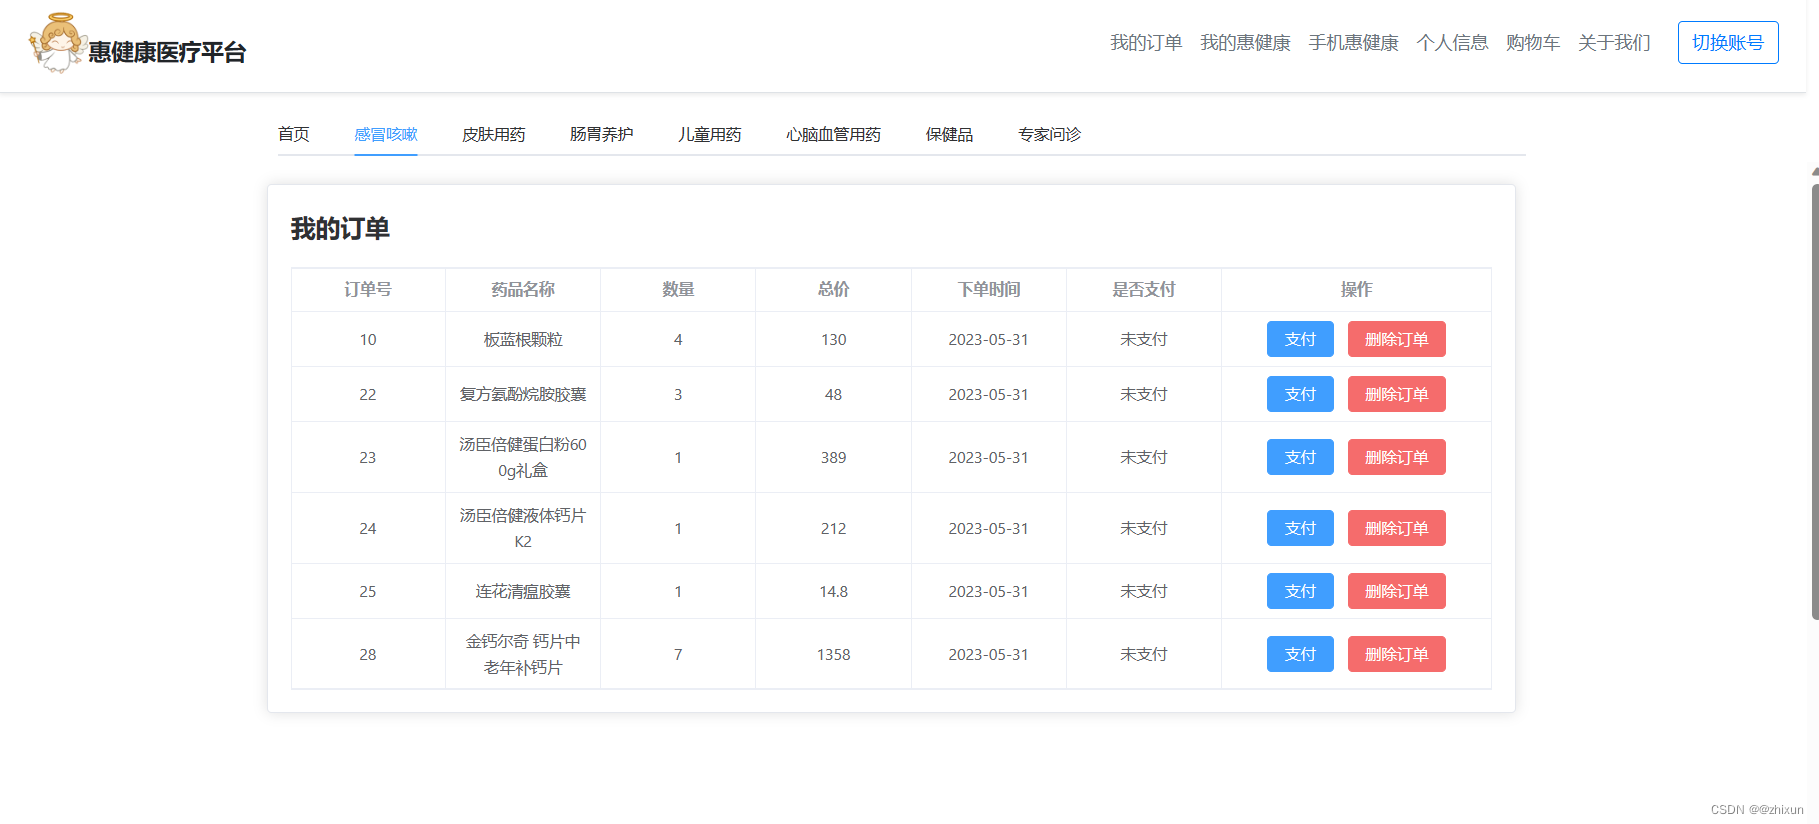
Task: Open 关于我们 page
Action: coord(1614,43)
